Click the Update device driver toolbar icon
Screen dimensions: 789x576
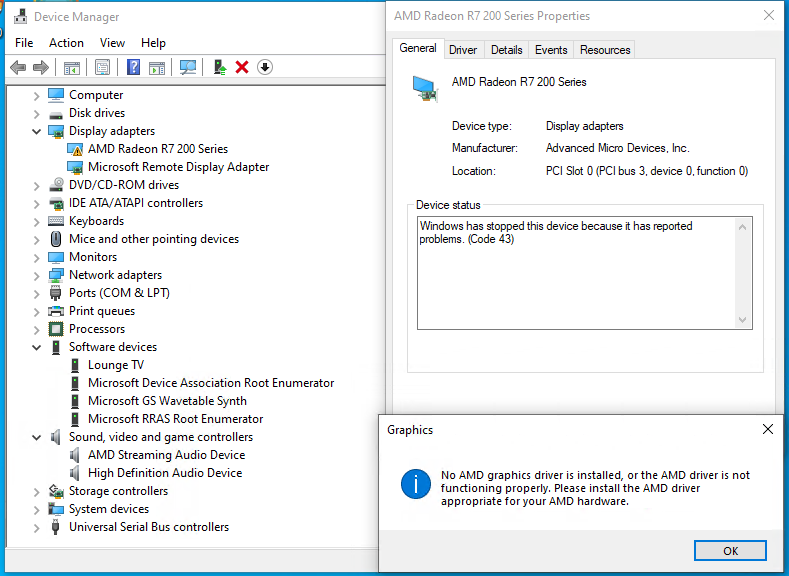(x=220, y=67)
